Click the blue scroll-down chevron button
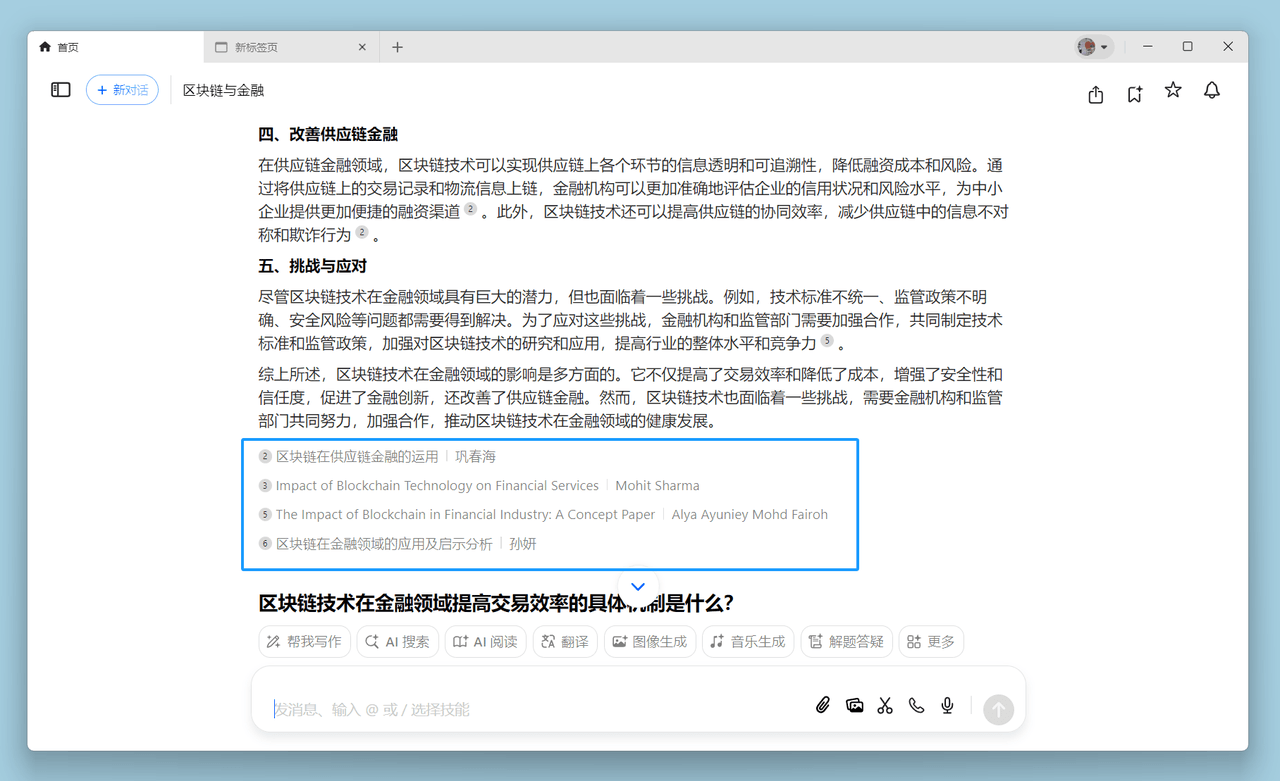Screen dimensions: 1280x781 (x=638, y=587)
